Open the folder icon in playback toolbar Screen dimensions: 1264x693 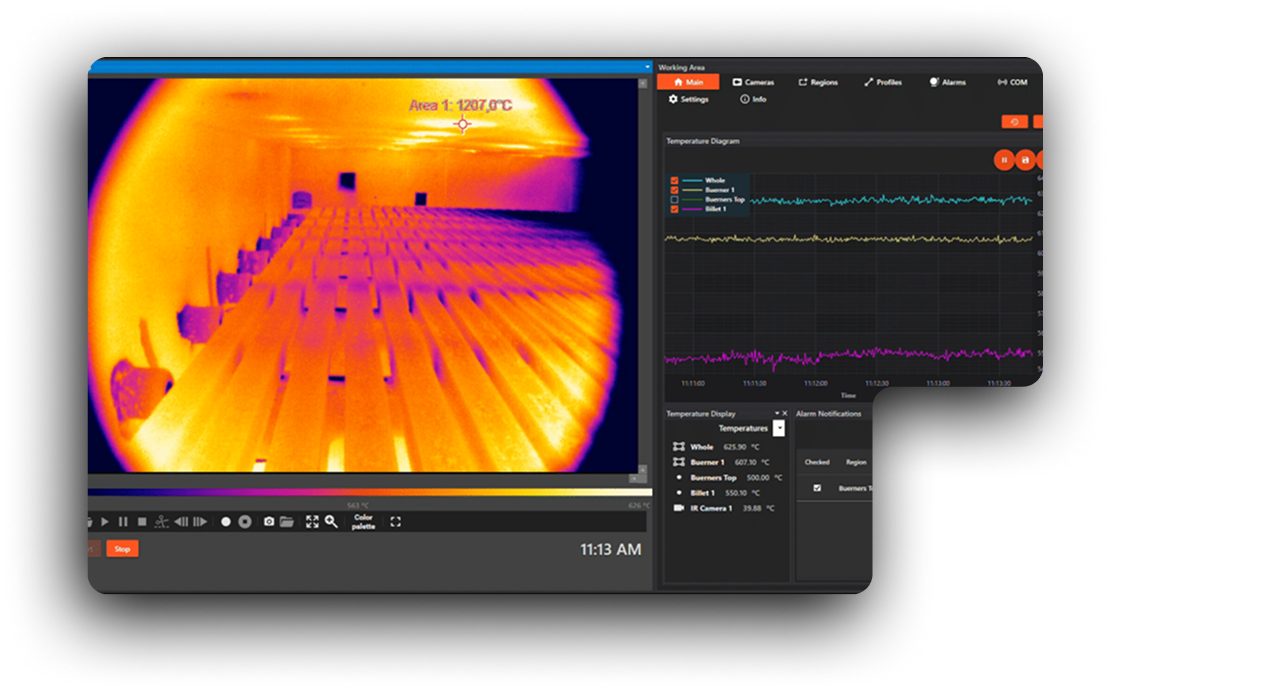(x=286, y=521)
